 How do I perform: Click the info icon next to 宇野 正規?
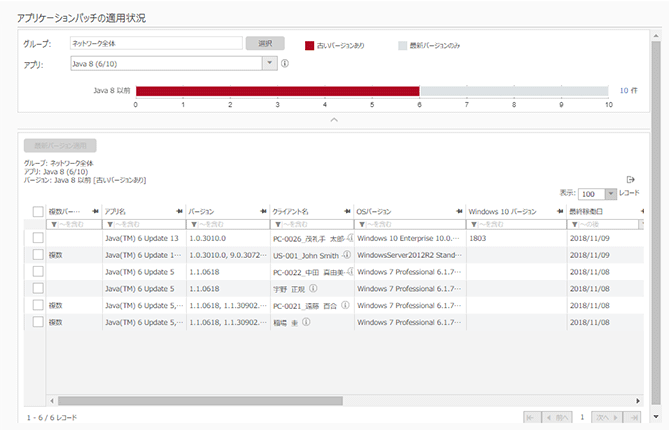[x=313, y=288]
